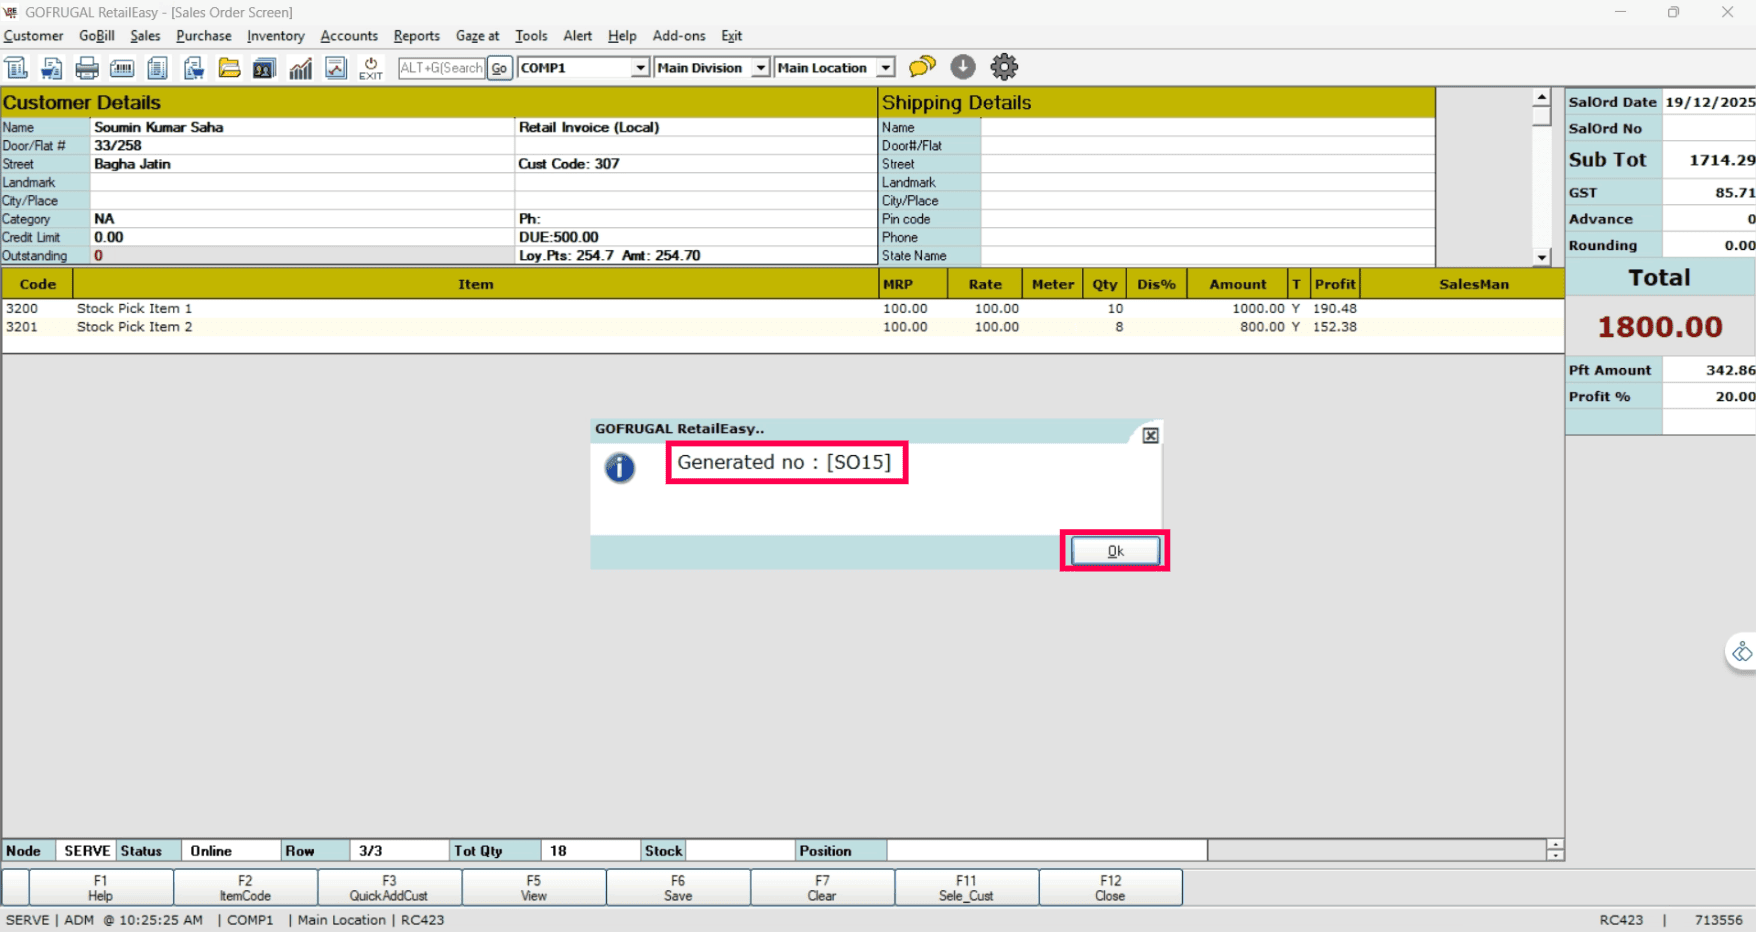
Task: Click the Retail Invoice (Local) field
Action: pos(696,128)
